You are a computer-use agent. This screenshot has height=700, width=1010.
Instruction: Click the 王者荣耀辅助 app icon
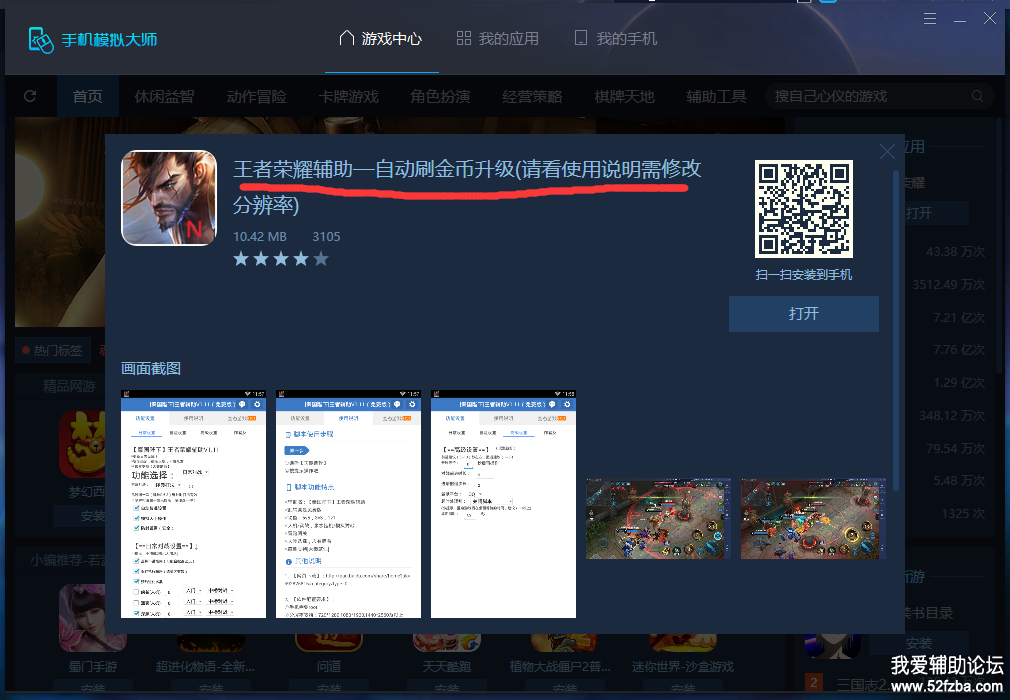coord(169,198)
